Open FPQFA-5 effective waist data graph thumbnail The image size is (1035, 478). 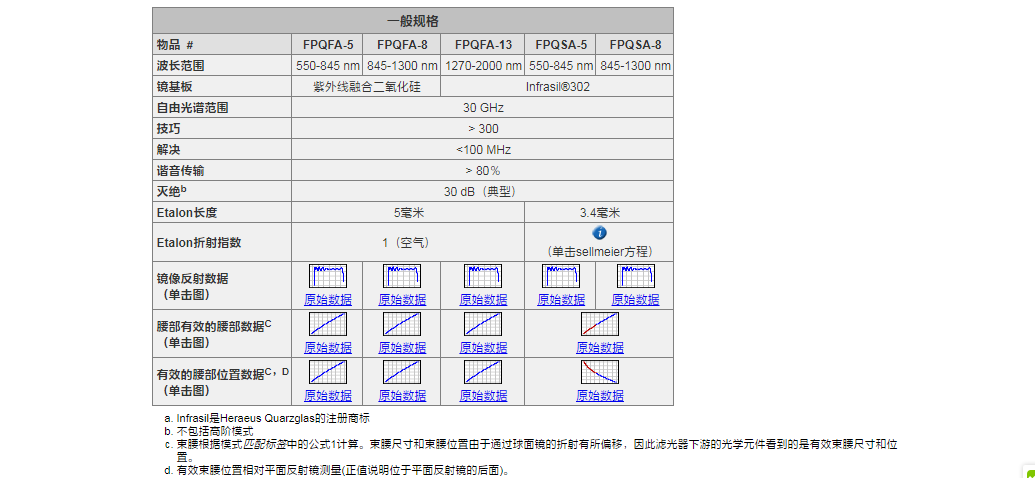coord(328,324)
